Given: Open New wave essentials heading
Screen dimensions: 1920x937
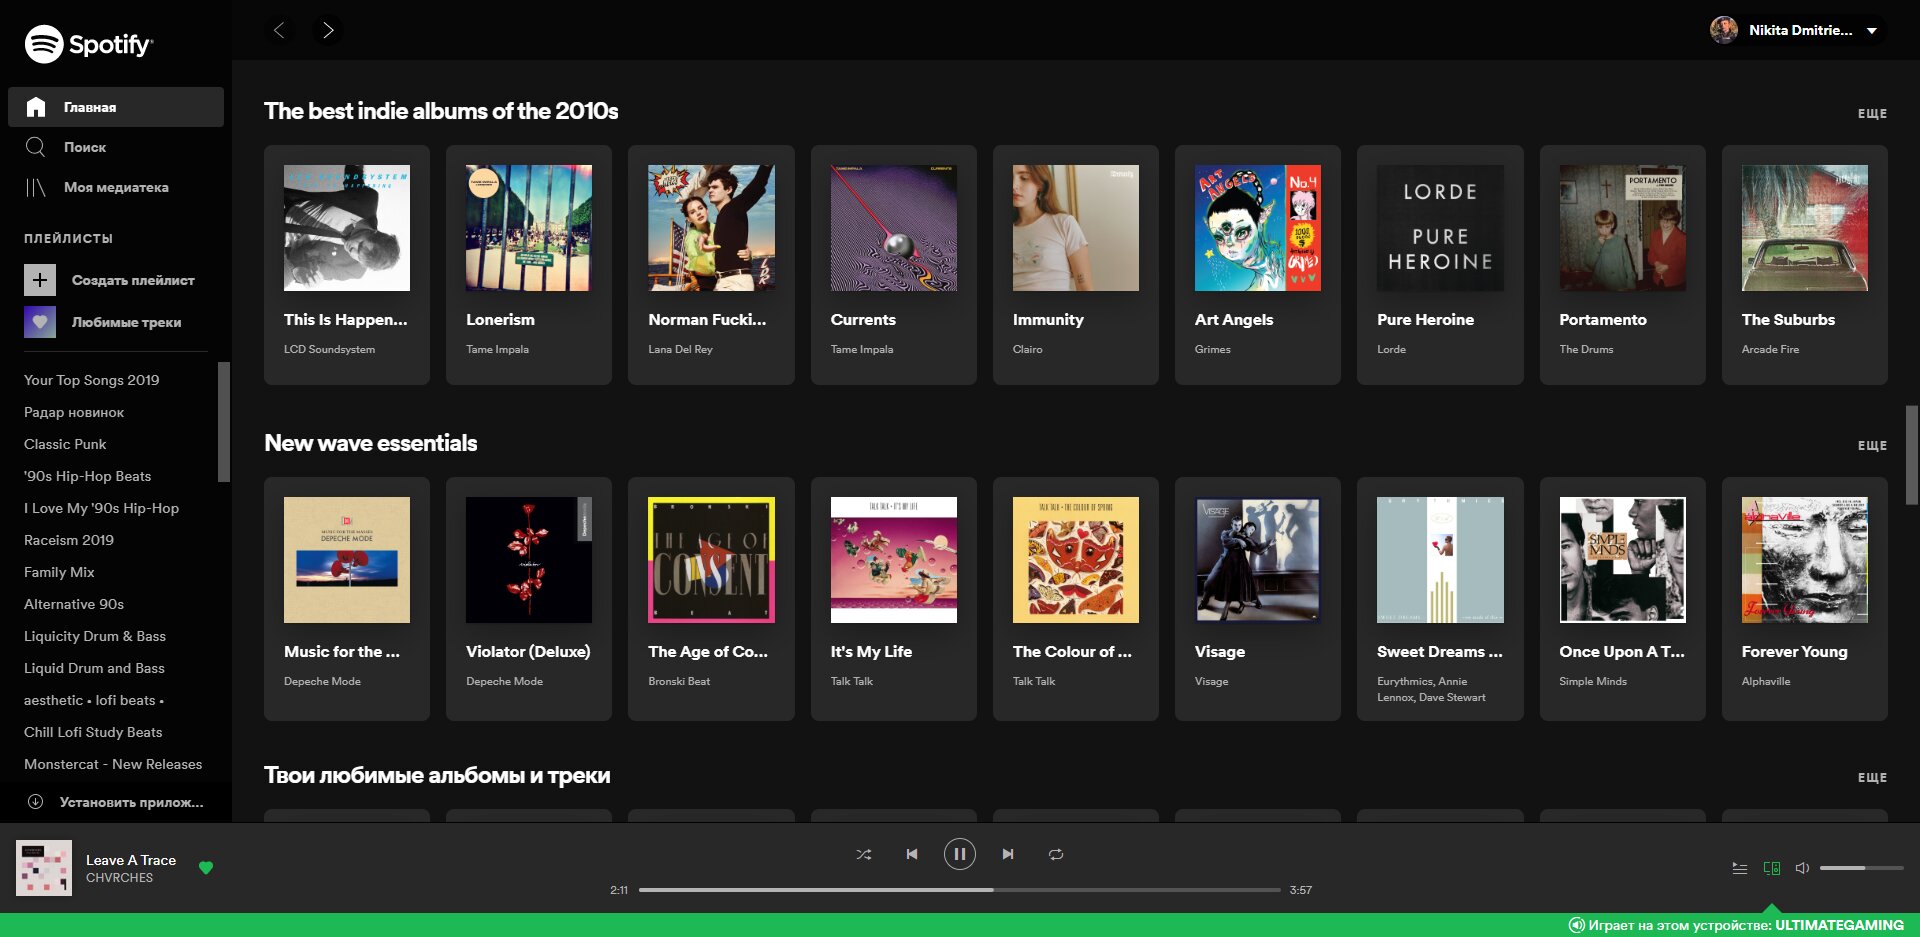Looking at the screenshot, I should [371, 443].
